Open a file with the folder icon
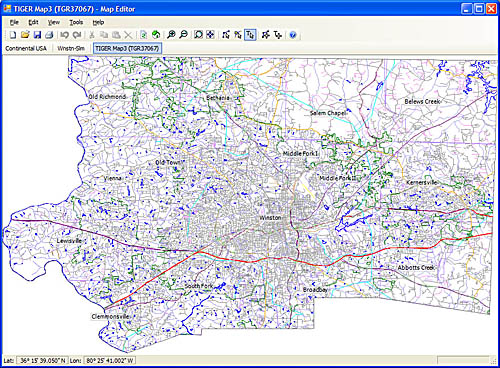500x368 pixels. [x=25, y=35]
